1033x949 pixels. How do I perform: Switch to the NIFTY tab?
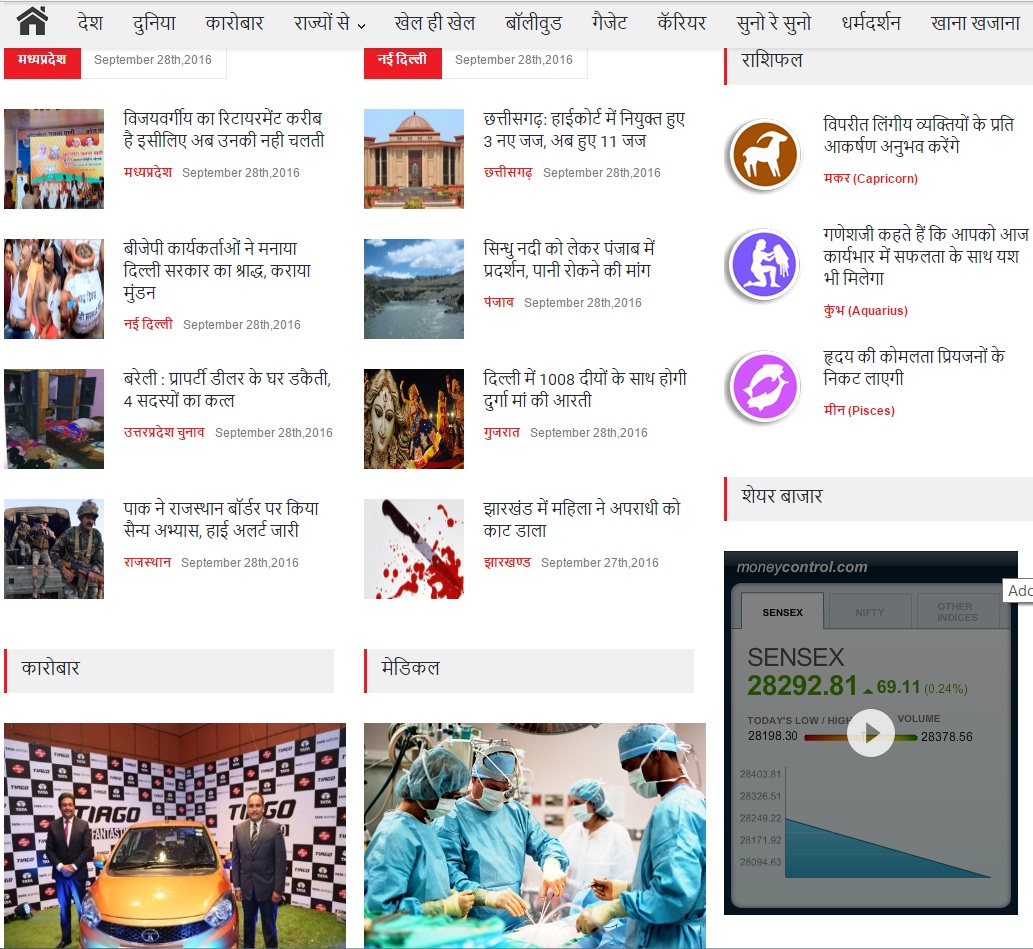pyautogui.click(x=869, y=612)
